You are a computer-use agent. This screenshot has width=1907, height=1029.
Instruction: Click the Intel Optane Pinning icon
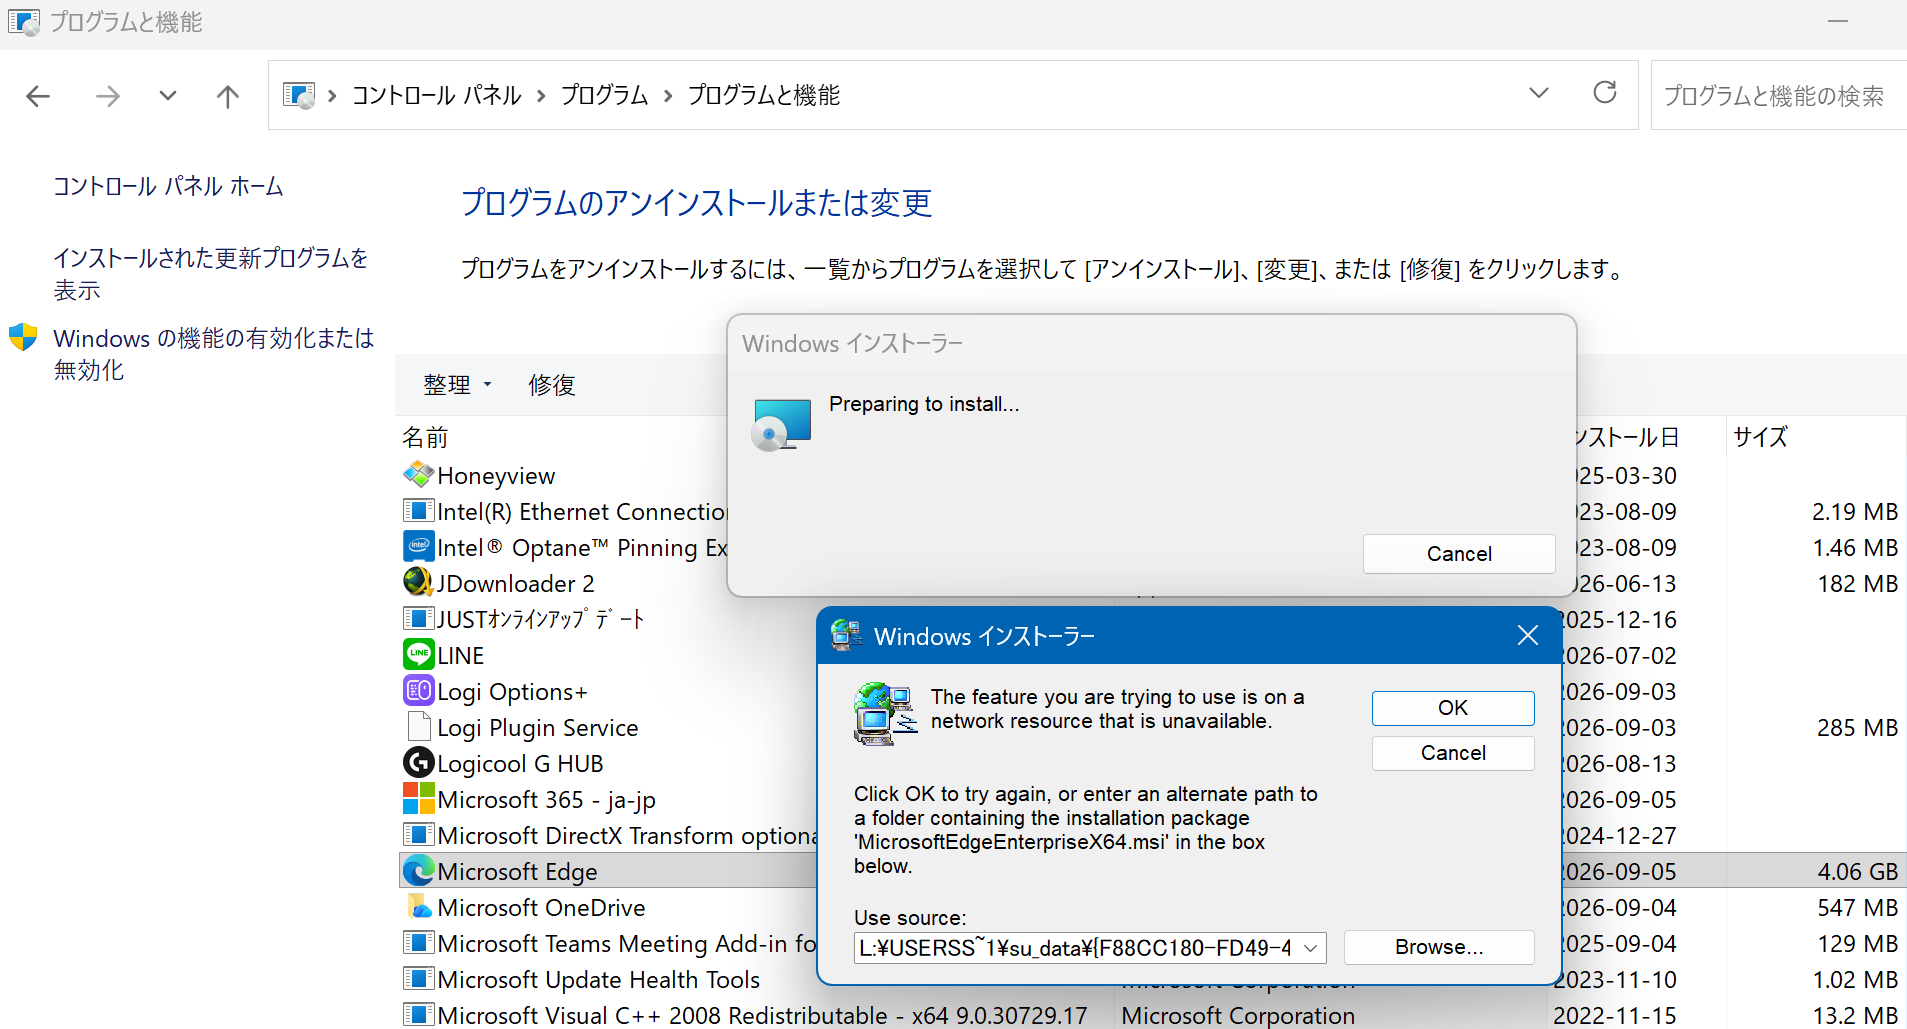(x=418, y=547)
